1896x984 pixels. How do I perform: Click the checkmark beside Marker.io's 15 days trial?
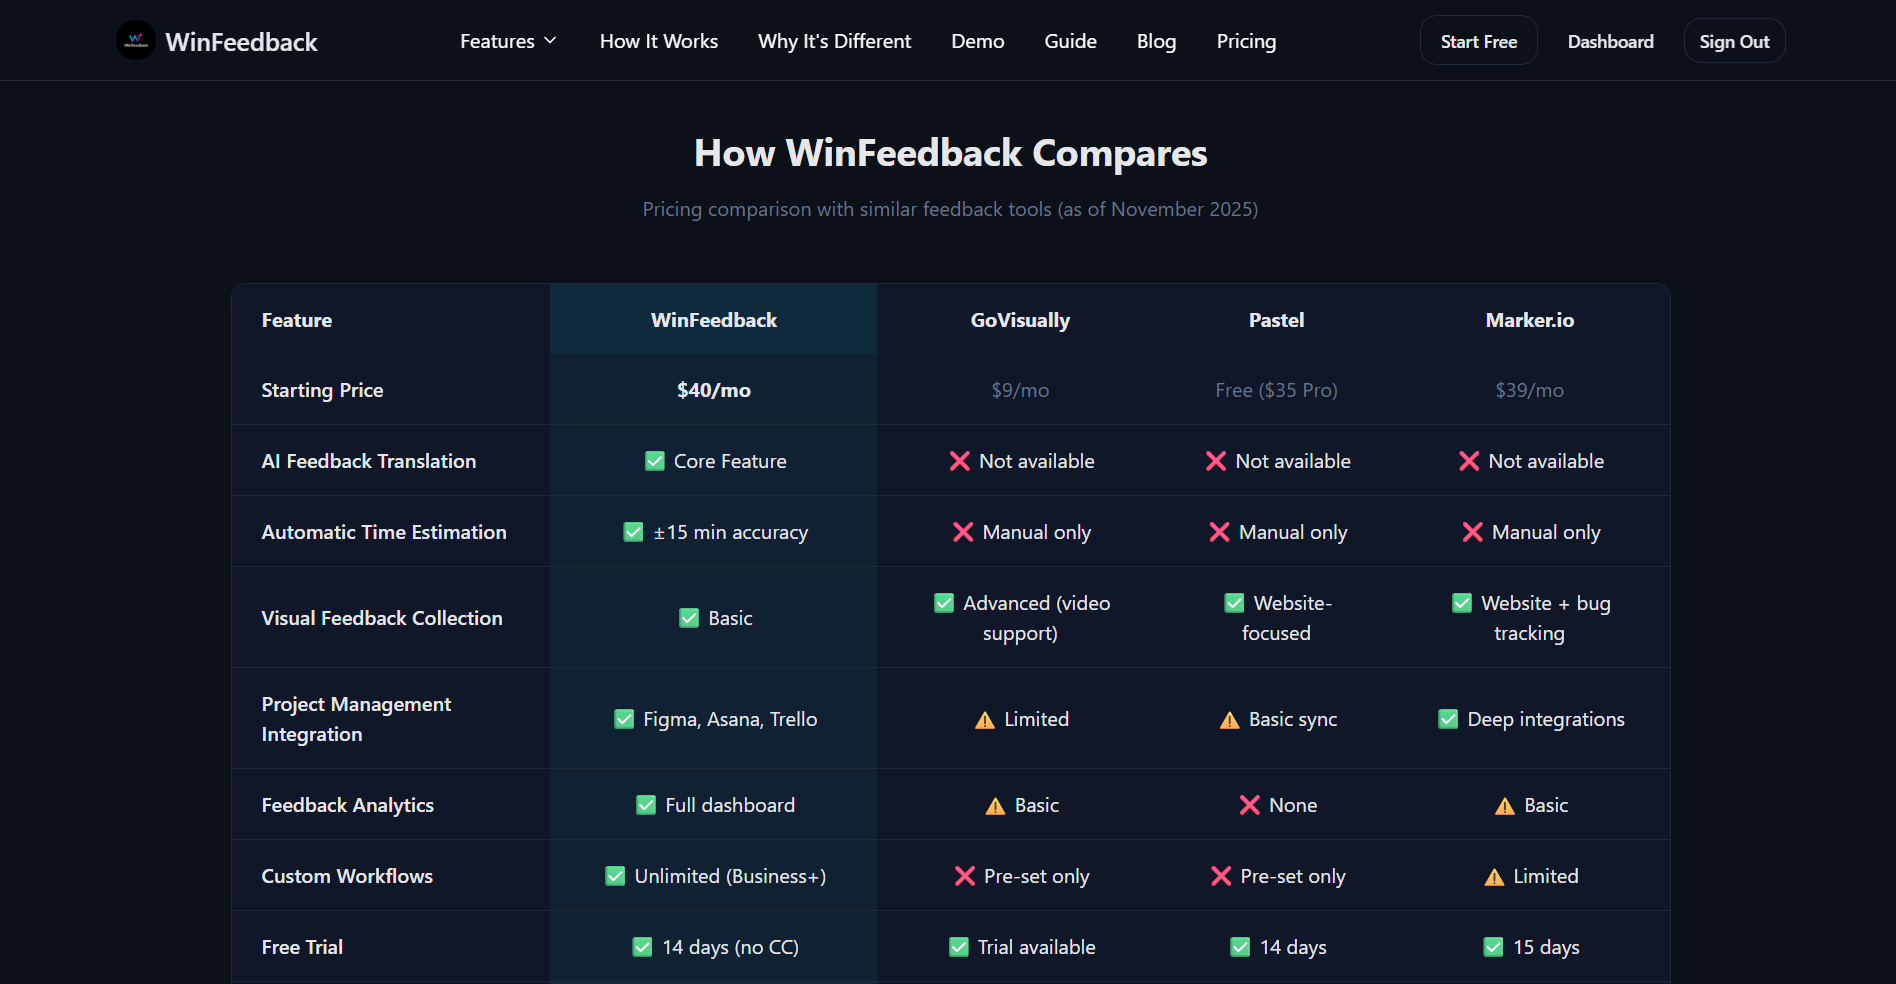(x=1494, y=947)
